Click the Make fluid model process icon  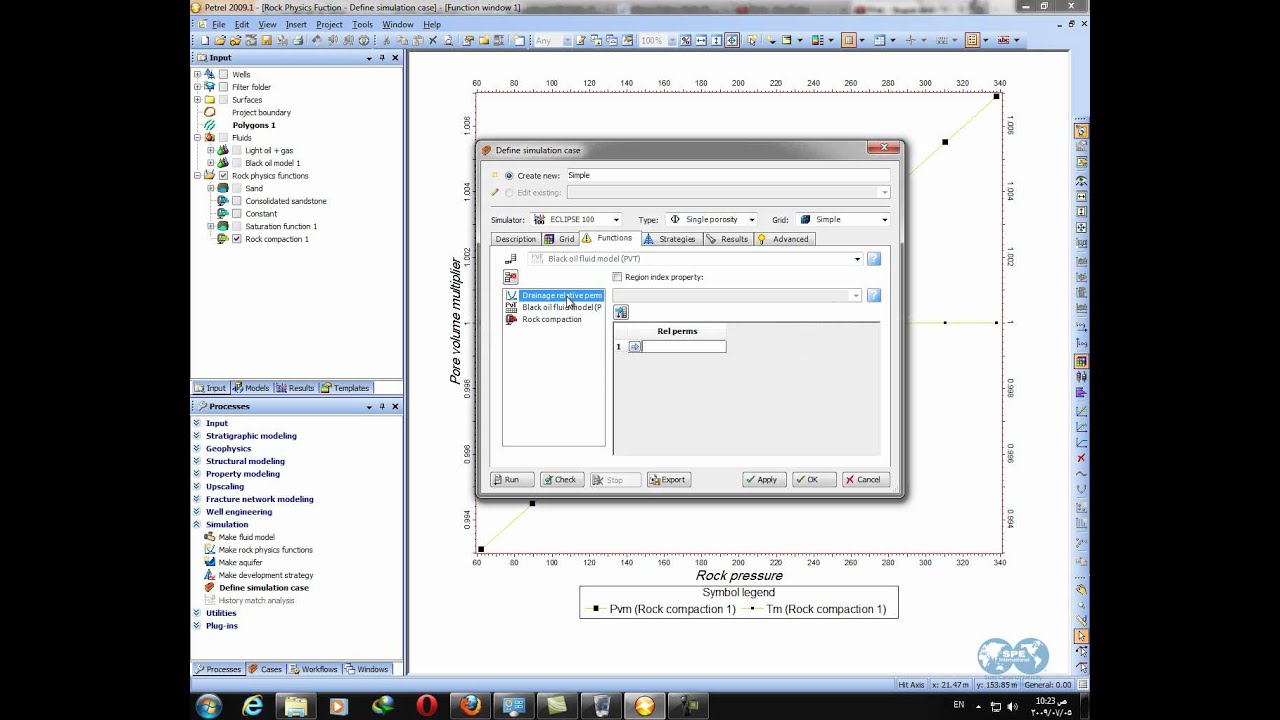point(210,537)
